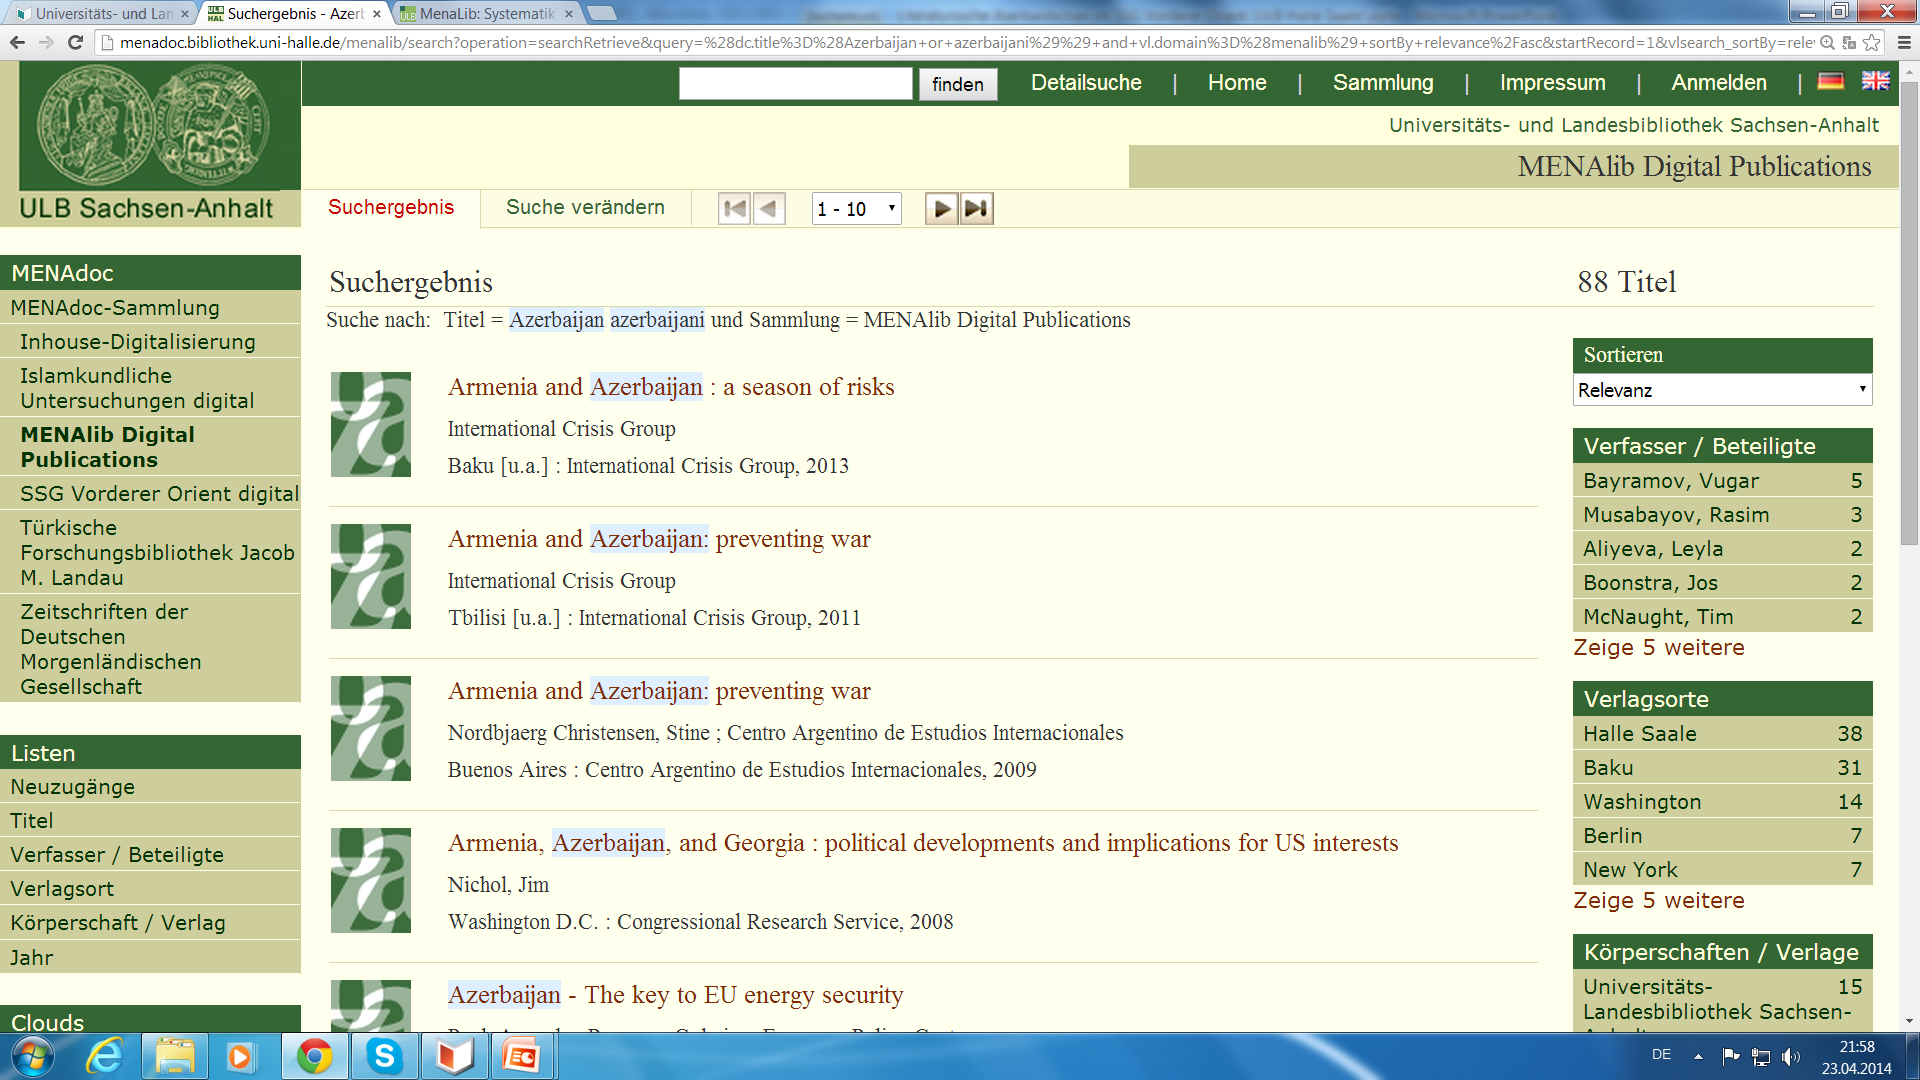Screen dimensions: 1920x1080
Task: Open page range dropdown '1 - 10'
Action: [x=857, y=209]
